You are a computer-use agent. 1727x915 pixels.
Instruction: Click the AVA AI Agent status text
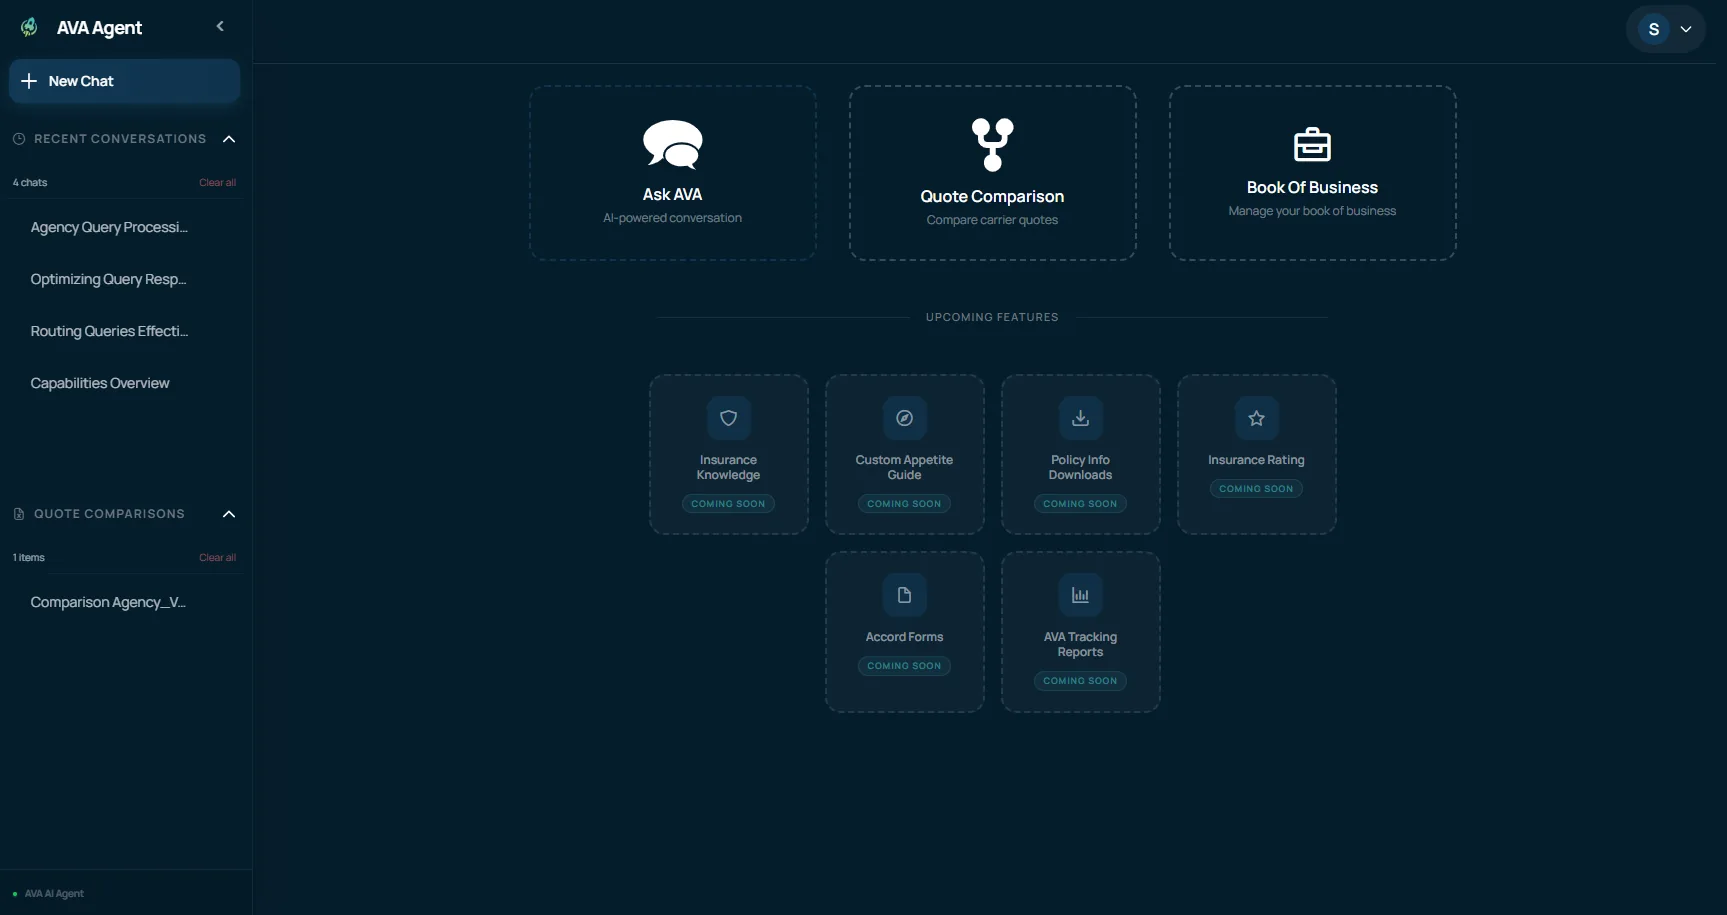(54, 894)
